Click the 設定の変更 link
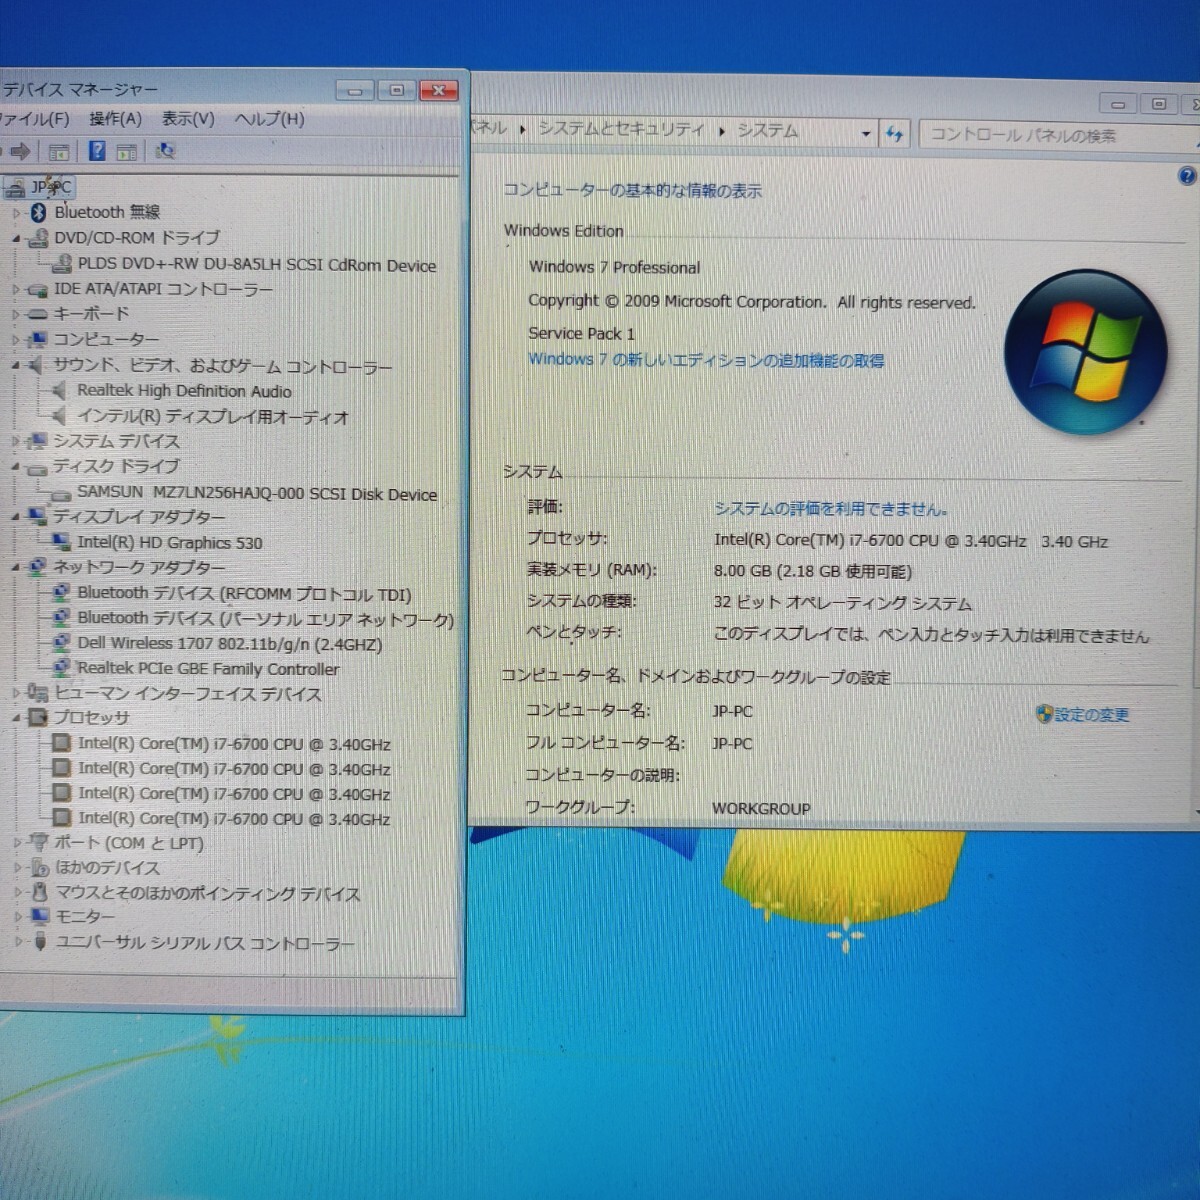Screen dimensions: 1200x1200 click(x=1092, y=715)
